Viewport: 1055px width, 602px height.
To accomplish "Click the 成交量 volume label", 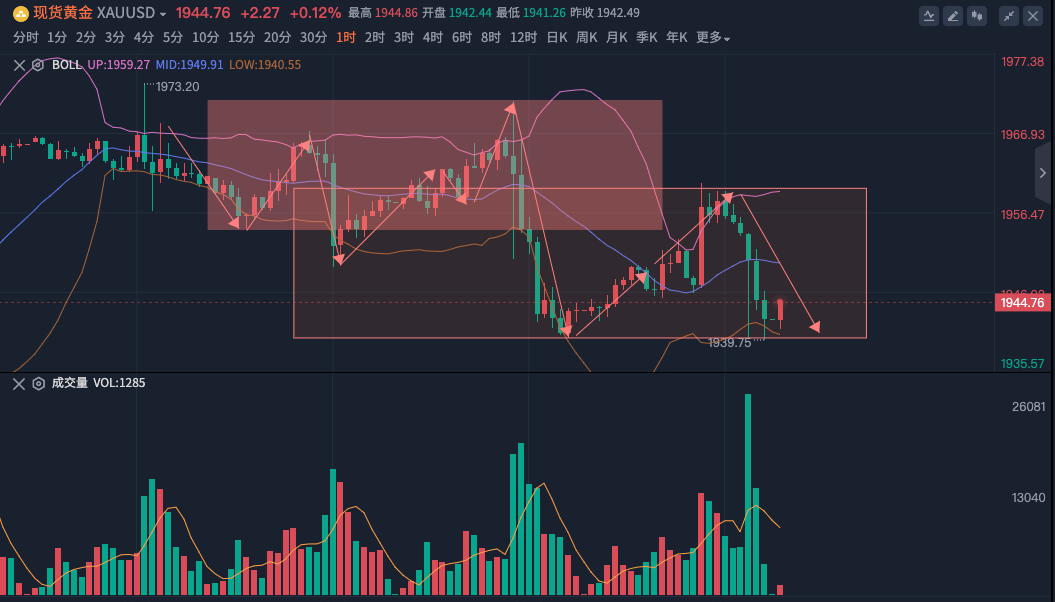I will pyautogui.click(x=69, y=383).
